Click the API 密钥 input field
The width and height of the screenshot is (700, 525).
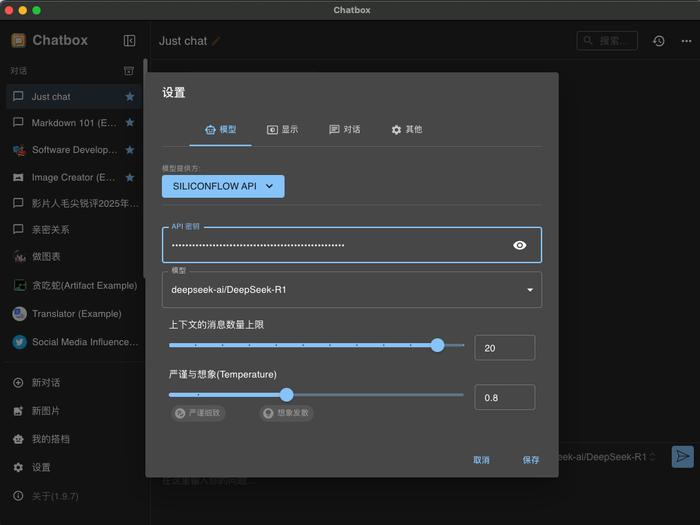(352, 245)
